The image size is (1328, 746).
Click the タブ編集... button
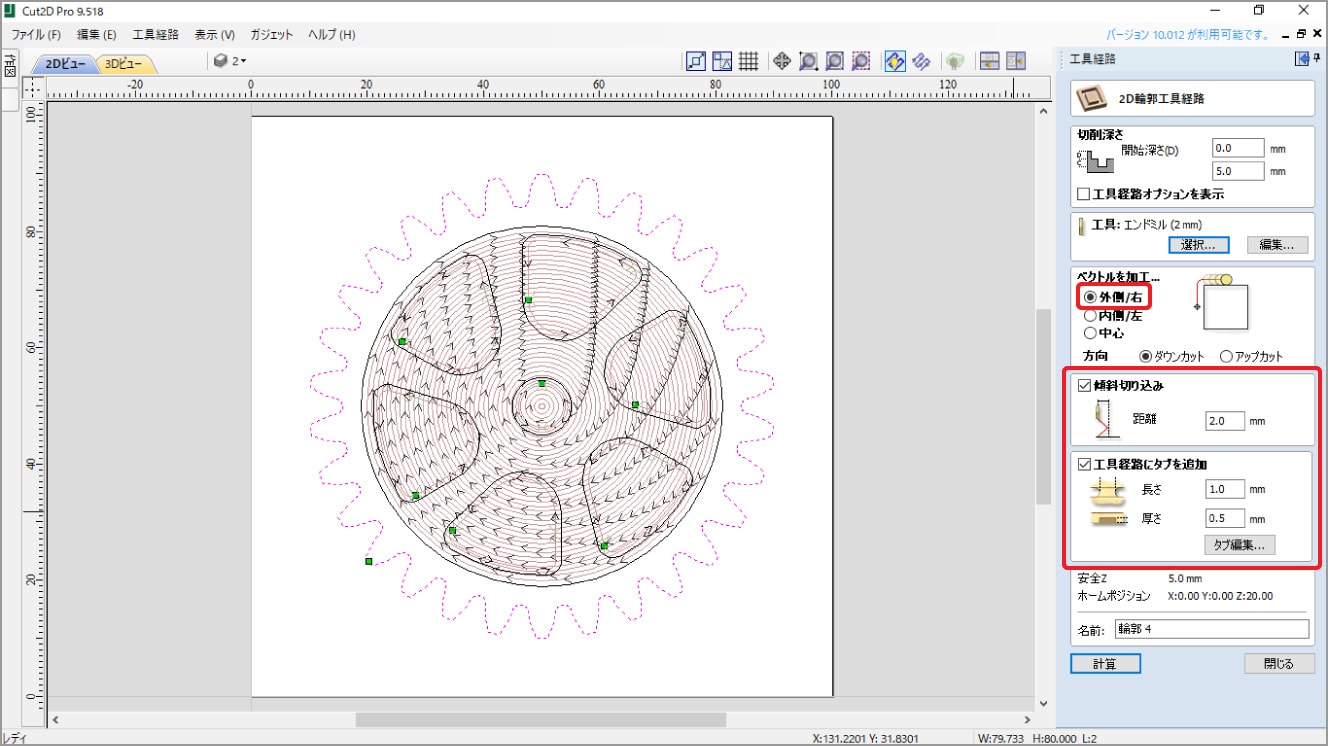[1239, 545]
